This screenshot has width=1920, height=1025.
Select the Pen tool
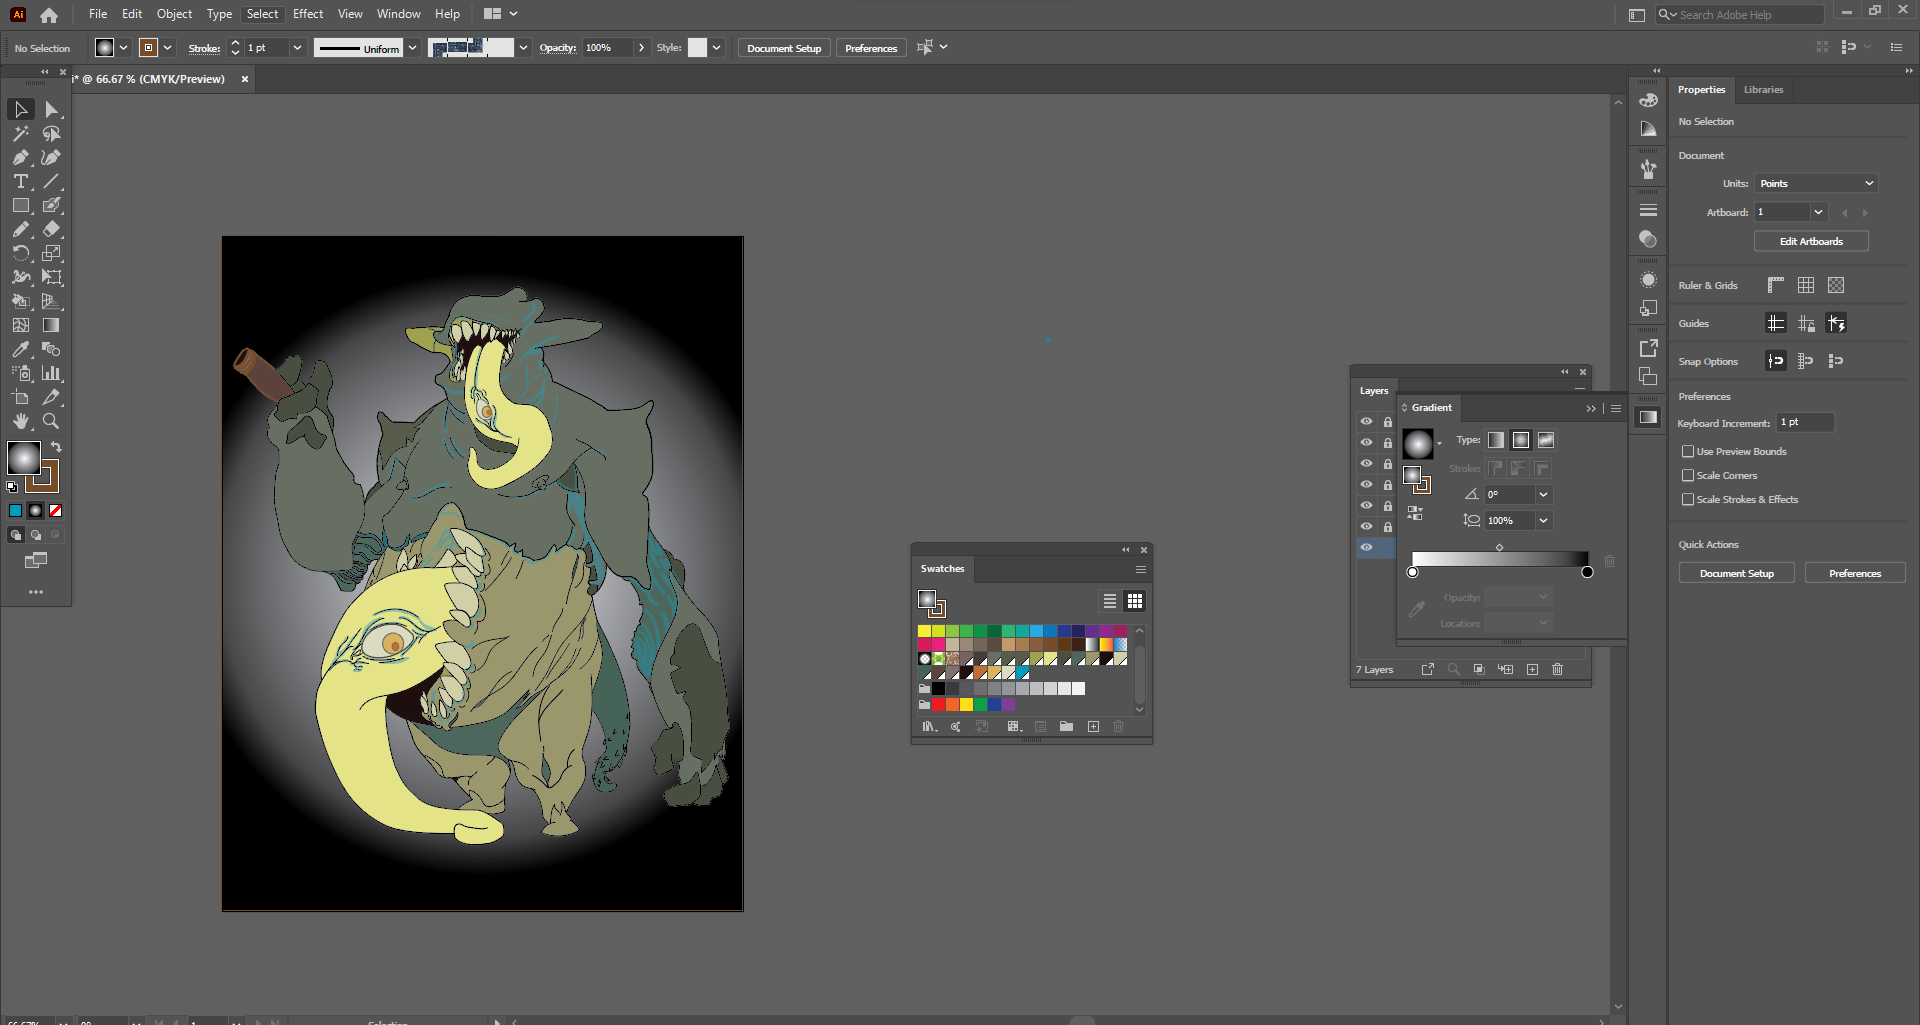point(21,157)
